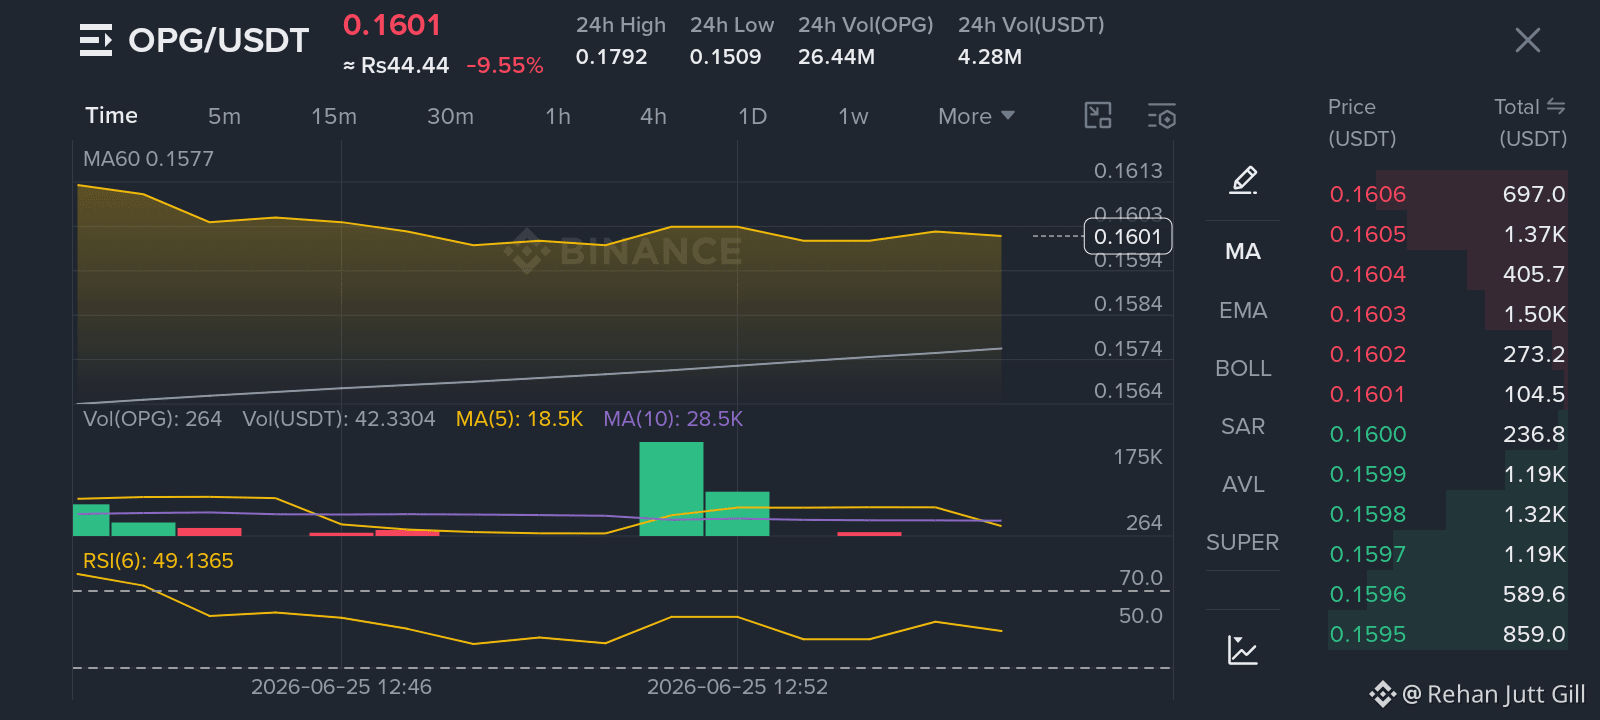This screenshot has height=720, width=1600.
Task: Click the MA60 0.1577 label
Action: tap(148, 159)
